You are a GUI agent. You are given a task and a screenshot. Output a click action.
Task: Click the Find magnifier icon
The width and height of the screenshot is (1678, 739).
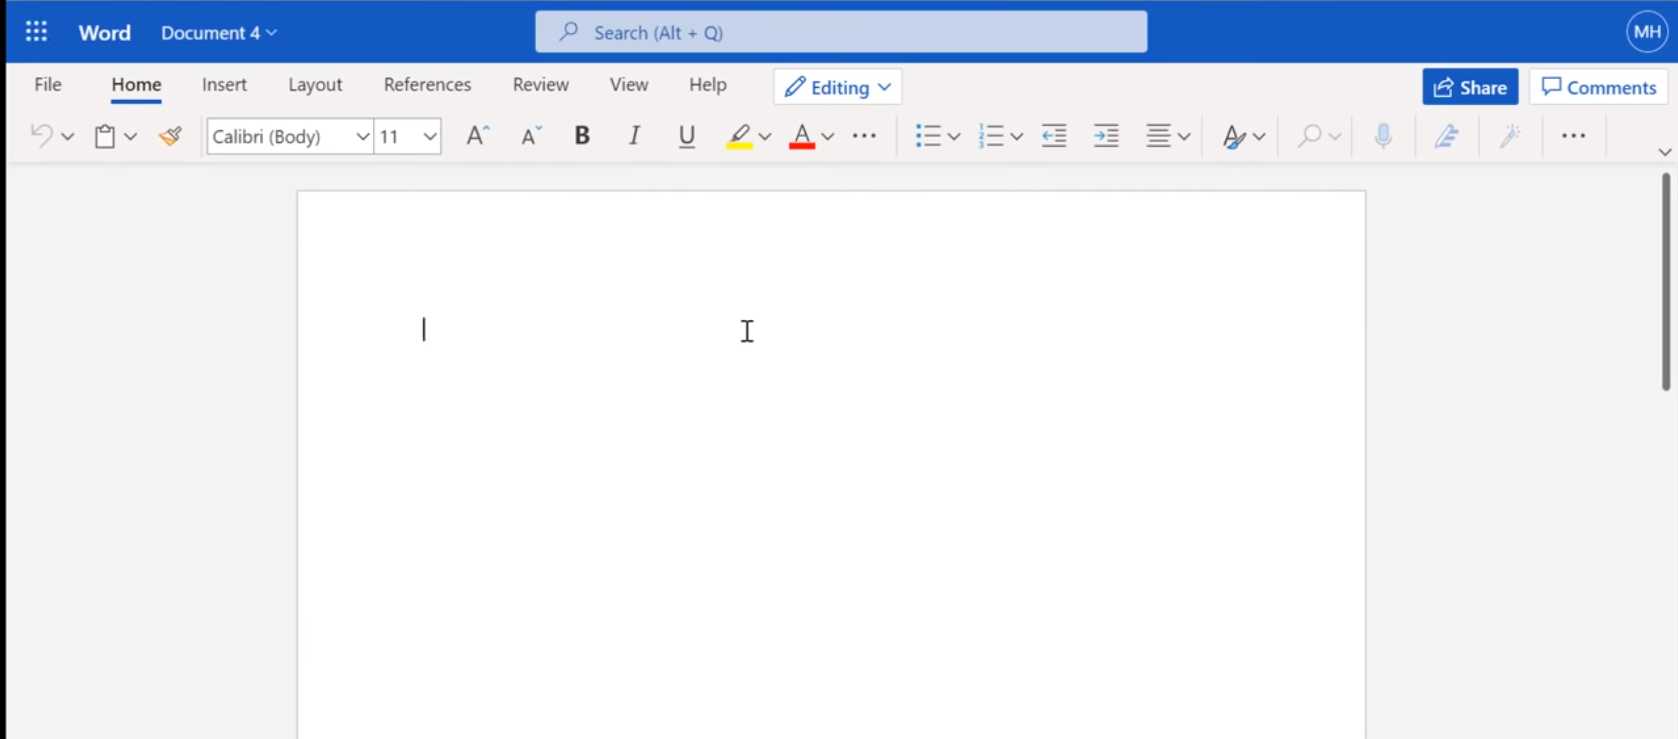[x=1309, y=136]
